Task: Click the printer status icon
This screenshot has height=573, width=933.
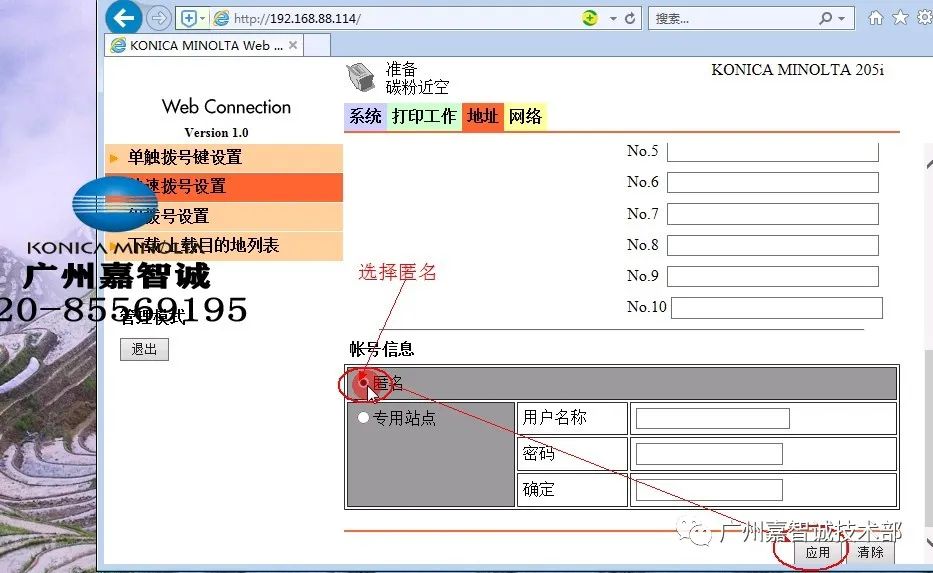Action: [361, 77]
